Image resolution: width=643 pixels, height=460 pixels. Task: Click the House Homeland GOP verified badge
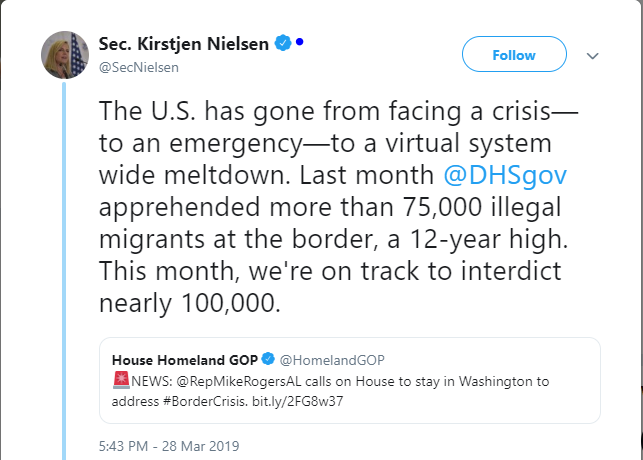[x=268, y=359]
